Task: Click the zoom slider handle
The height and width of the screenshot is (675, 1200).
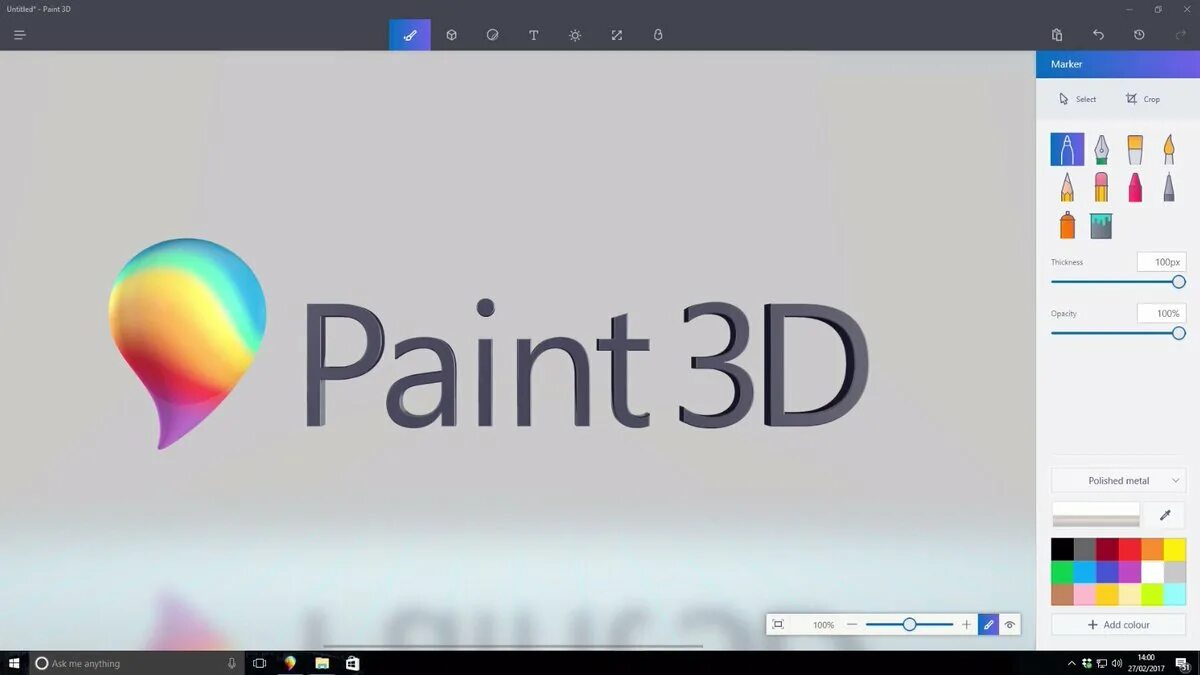Action: [x=909, y=625]
